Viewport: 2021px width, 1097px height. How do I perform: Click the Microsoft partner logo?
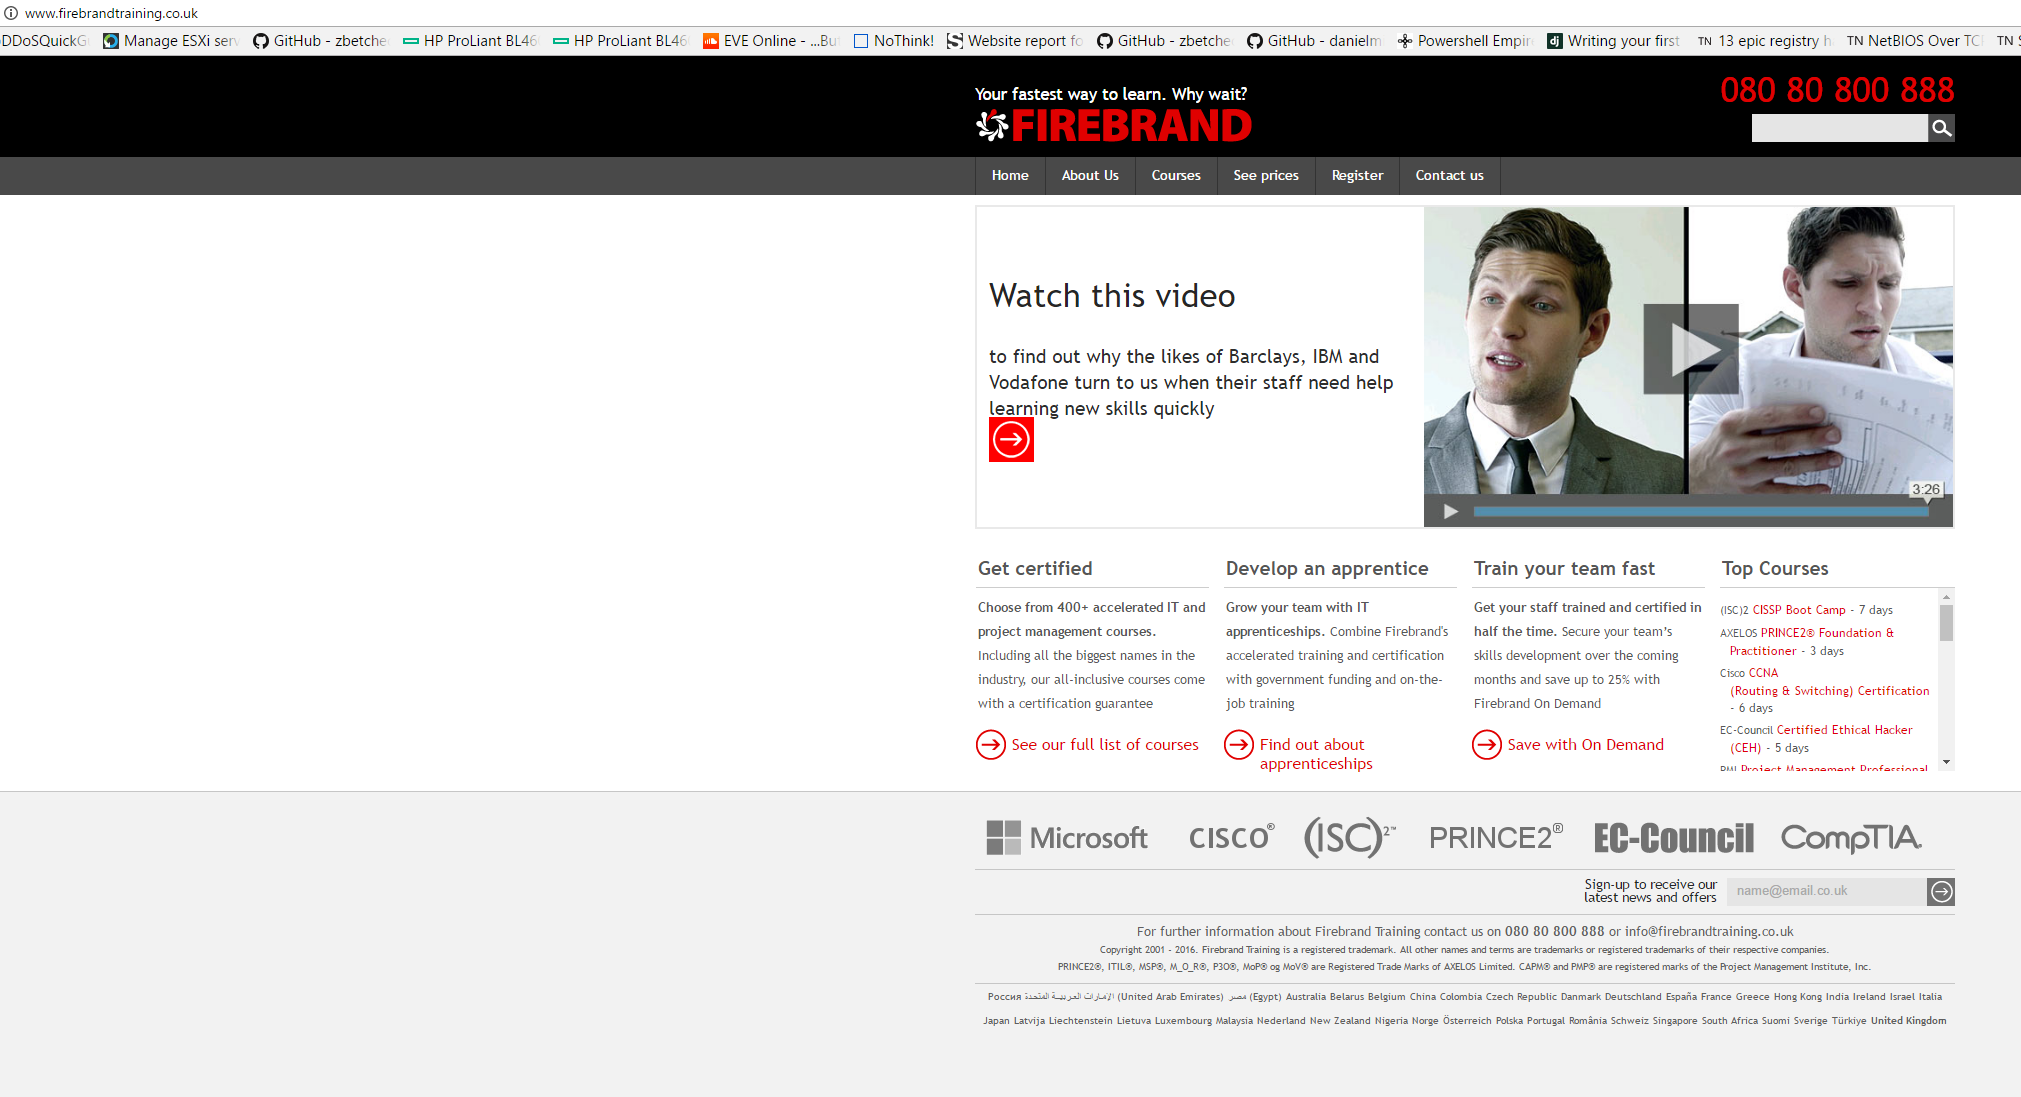(1067, 838)
